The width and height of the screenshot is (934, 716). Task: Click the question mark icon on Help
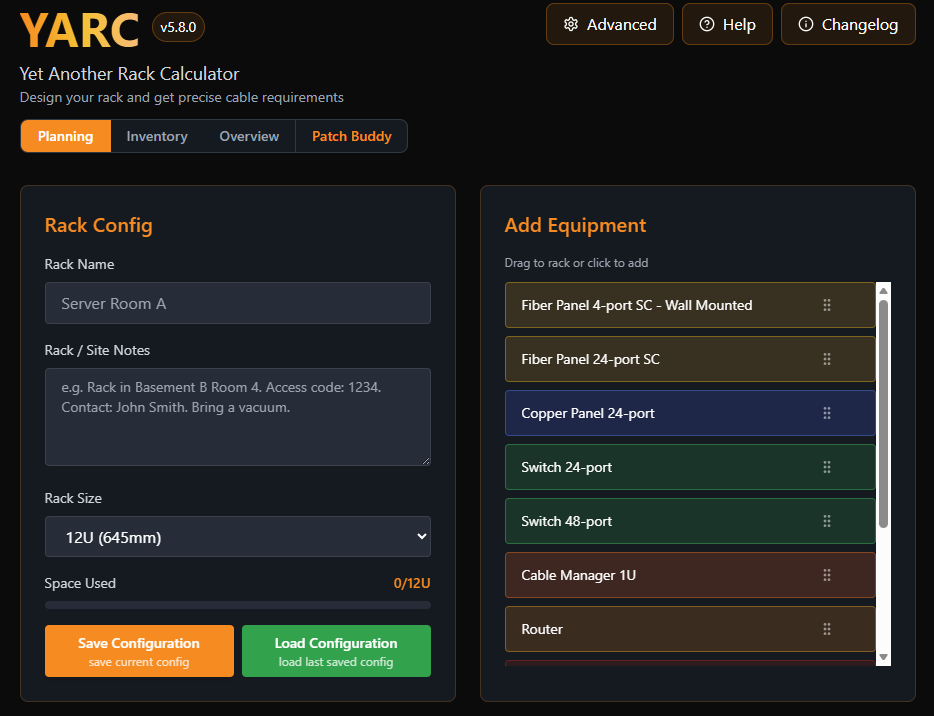tap(707, 24)
